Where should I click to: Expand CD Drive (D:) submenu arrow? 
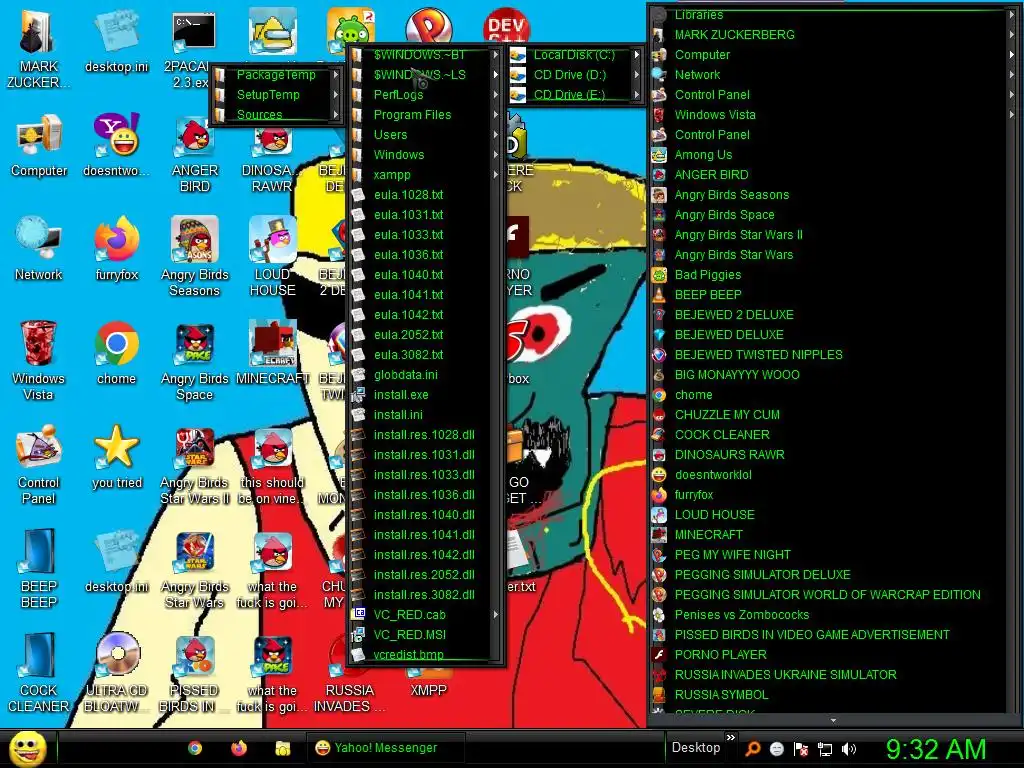637,75
